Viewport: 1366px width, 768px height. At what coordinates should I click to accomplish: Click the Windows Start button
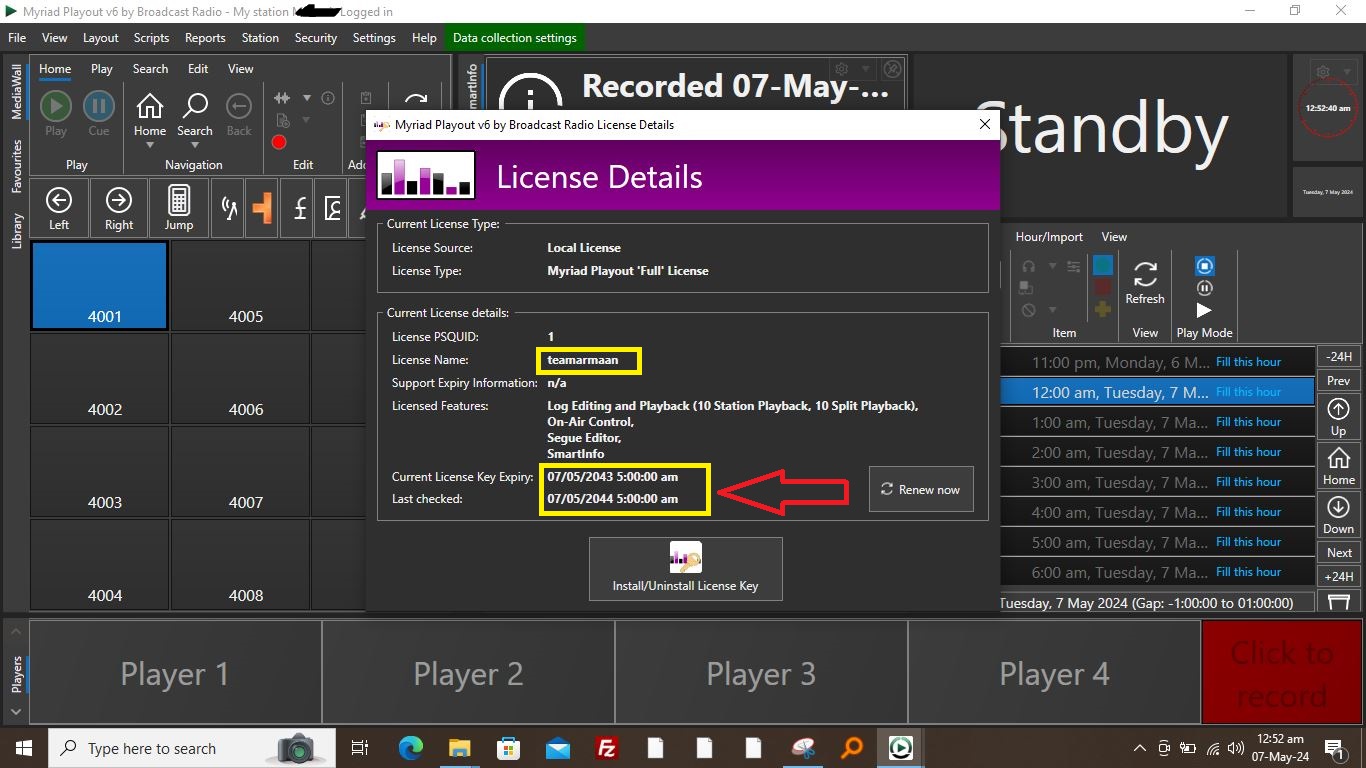click(x=24, y=748)
